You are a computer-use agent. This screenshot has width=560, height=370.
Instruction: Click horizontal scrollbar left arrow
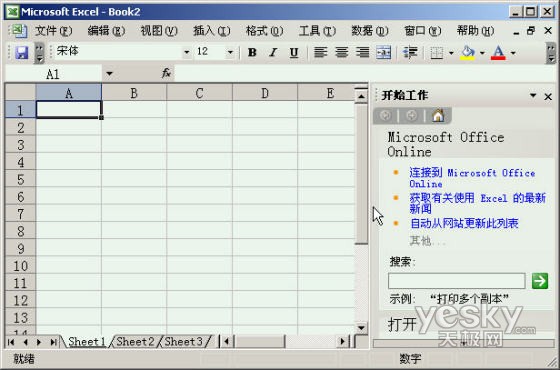pyautogui.click(x=226, y=342)
